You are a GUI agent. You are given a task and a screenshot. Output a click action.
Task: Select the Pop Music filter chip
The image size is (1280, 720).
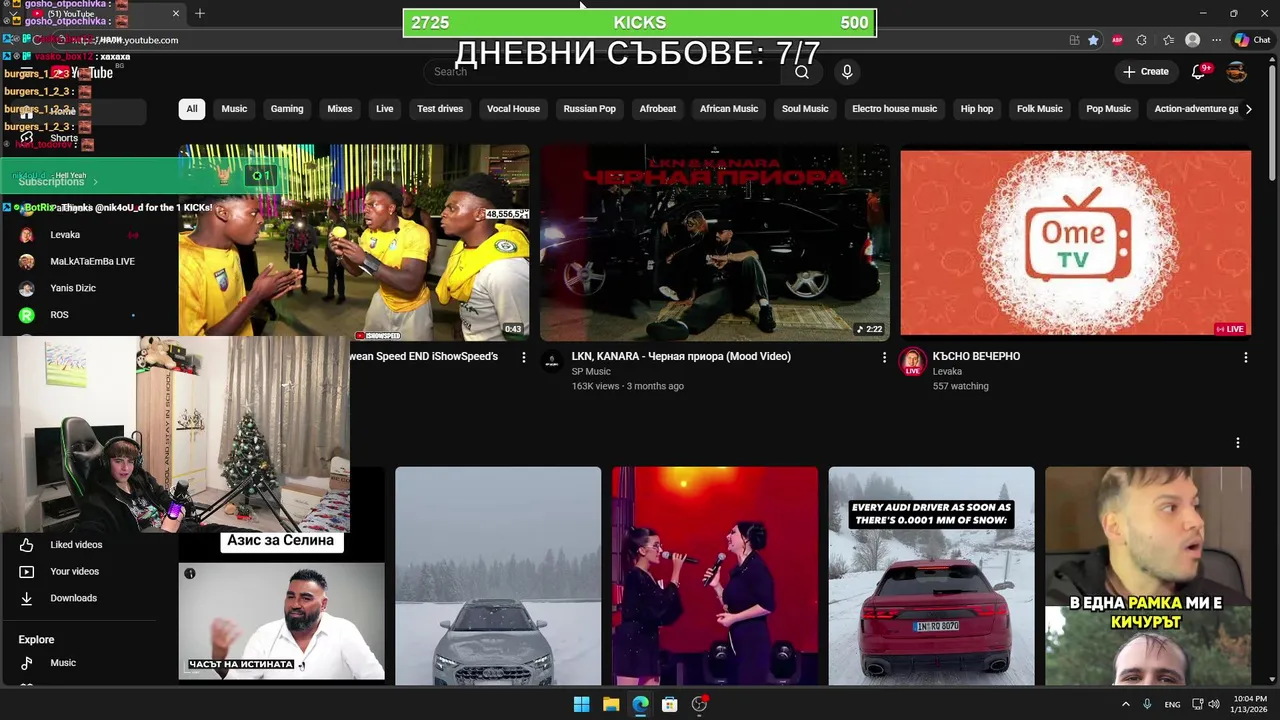point(1109,109)
